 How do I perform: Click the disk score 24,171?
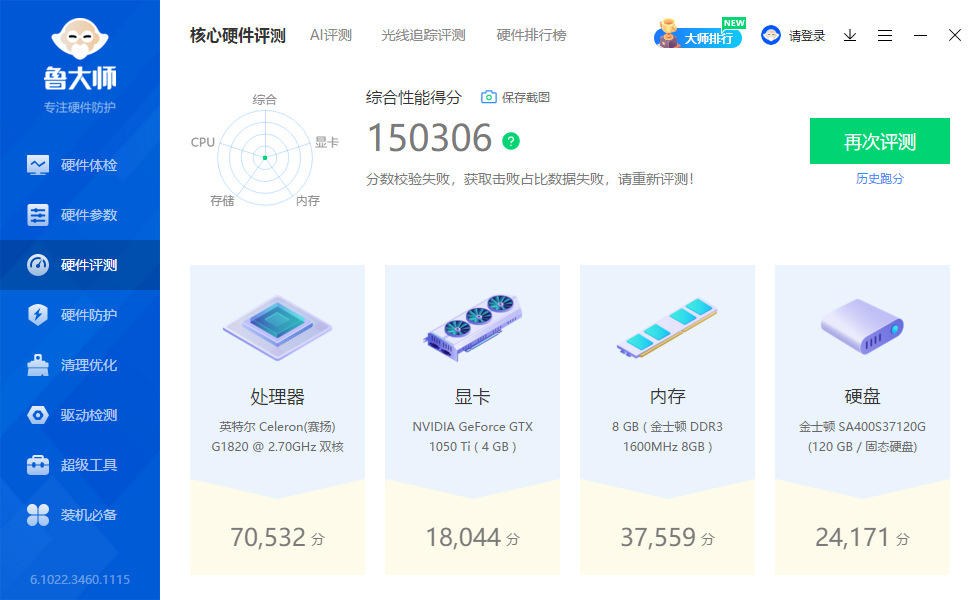(852, 538)
